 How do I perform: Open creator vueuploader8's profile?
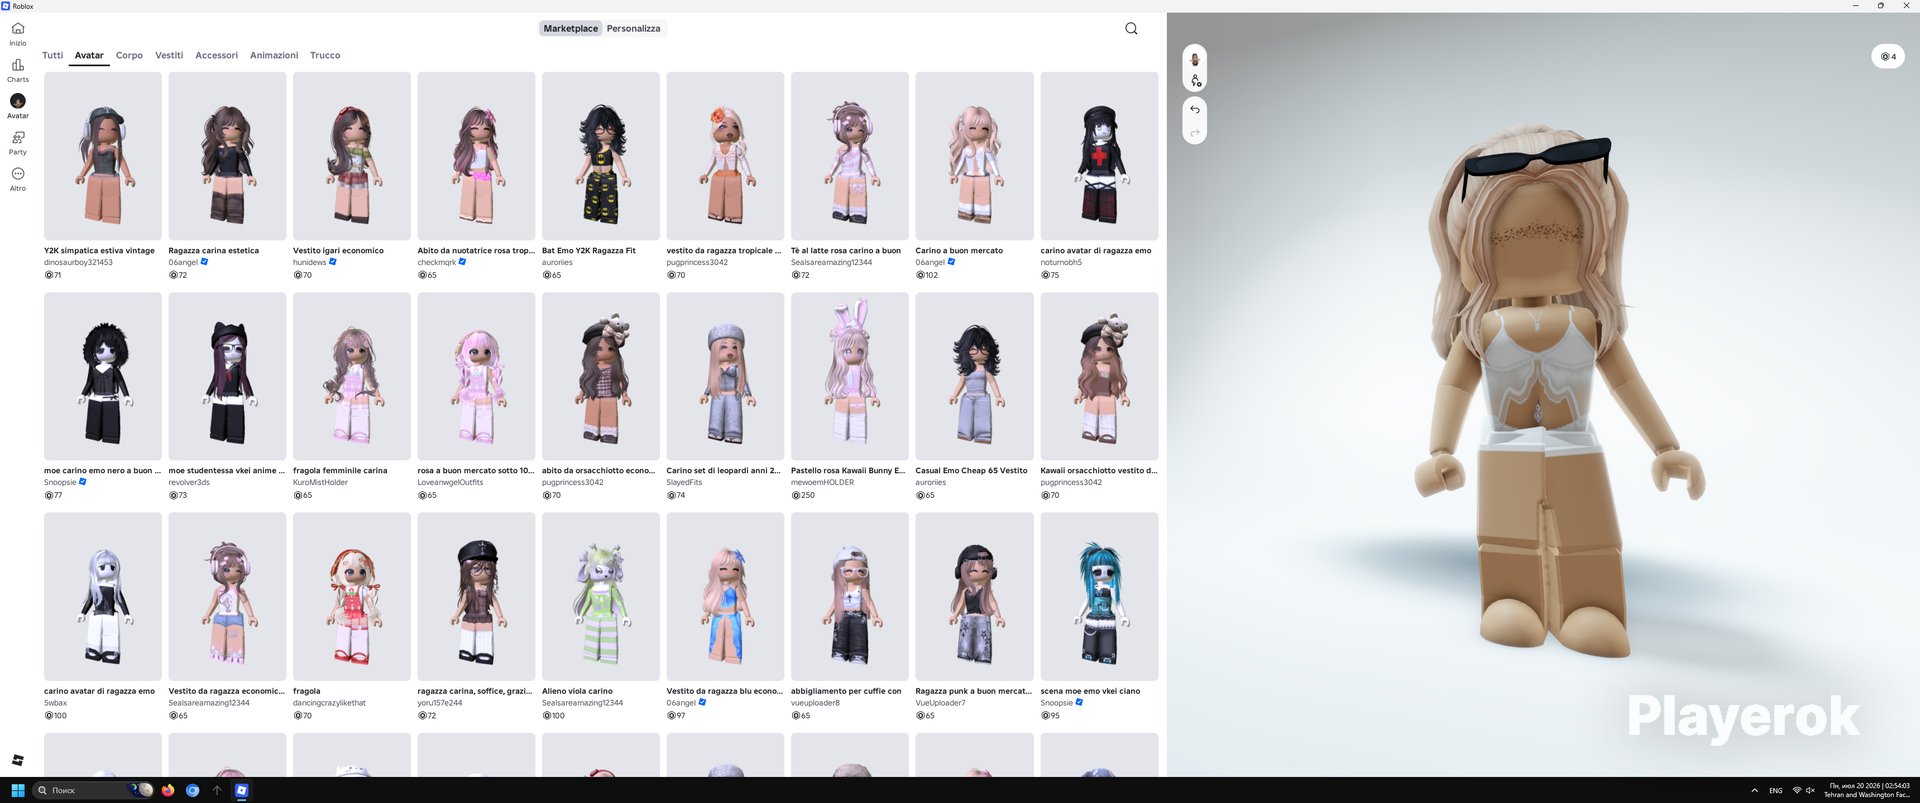[x=816, y=703]
